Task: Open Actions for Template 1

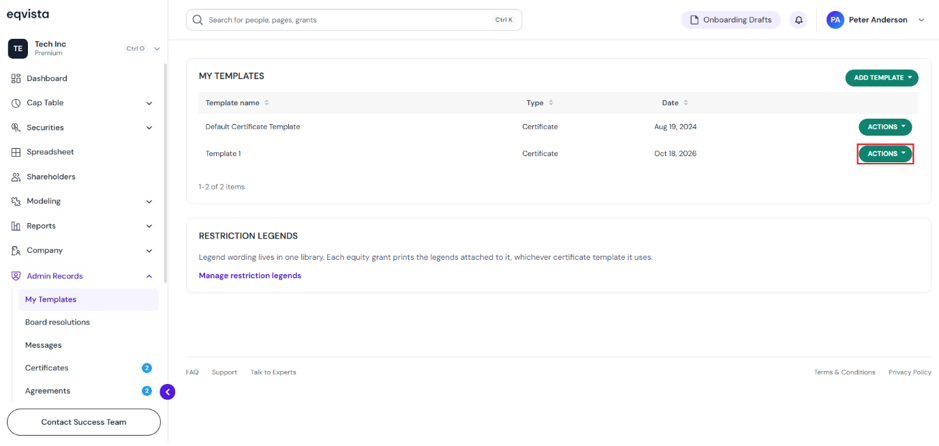Action: pos(885,154)
